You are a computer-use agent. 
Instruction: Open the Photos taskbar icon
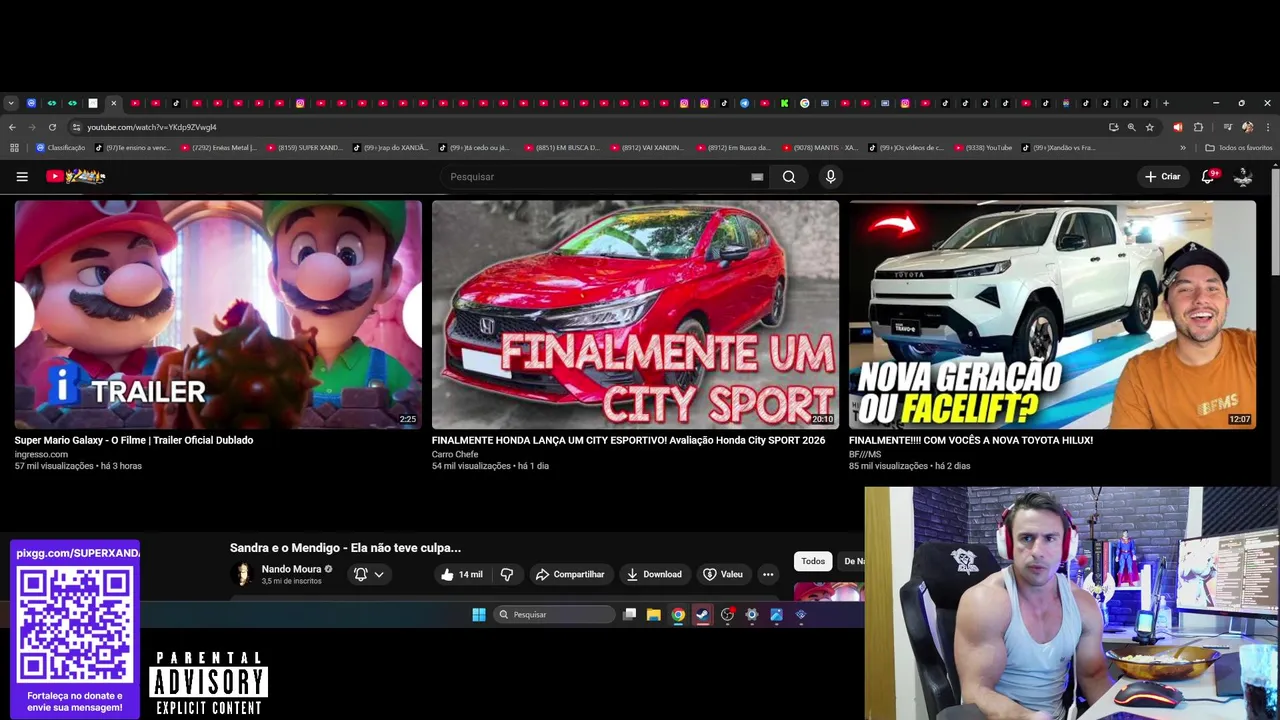click(x=776, y=615)
